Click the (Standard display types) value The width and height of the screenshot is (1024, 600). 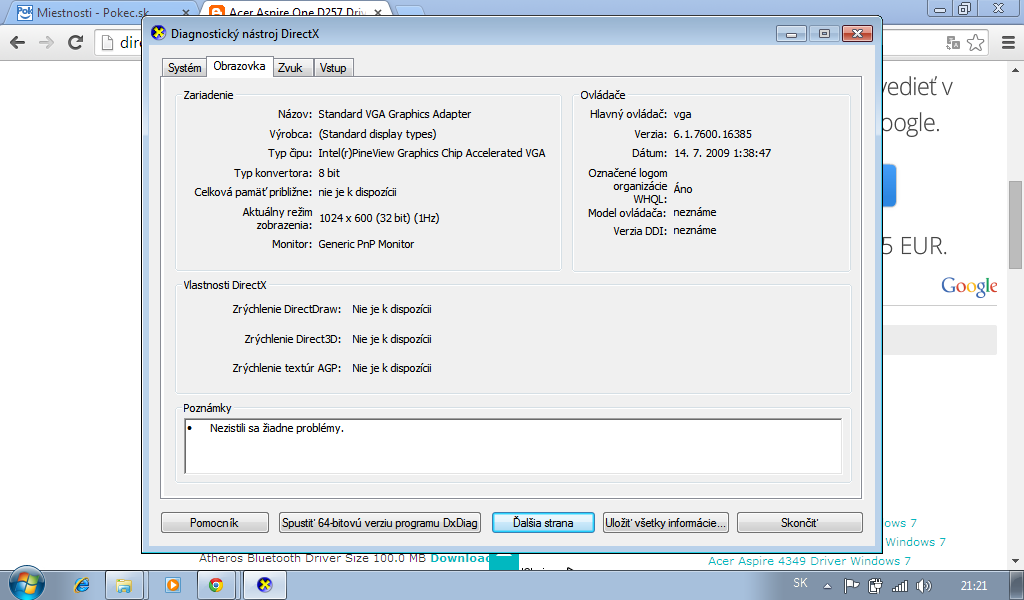pyautogui.click(x=377, y=134)
